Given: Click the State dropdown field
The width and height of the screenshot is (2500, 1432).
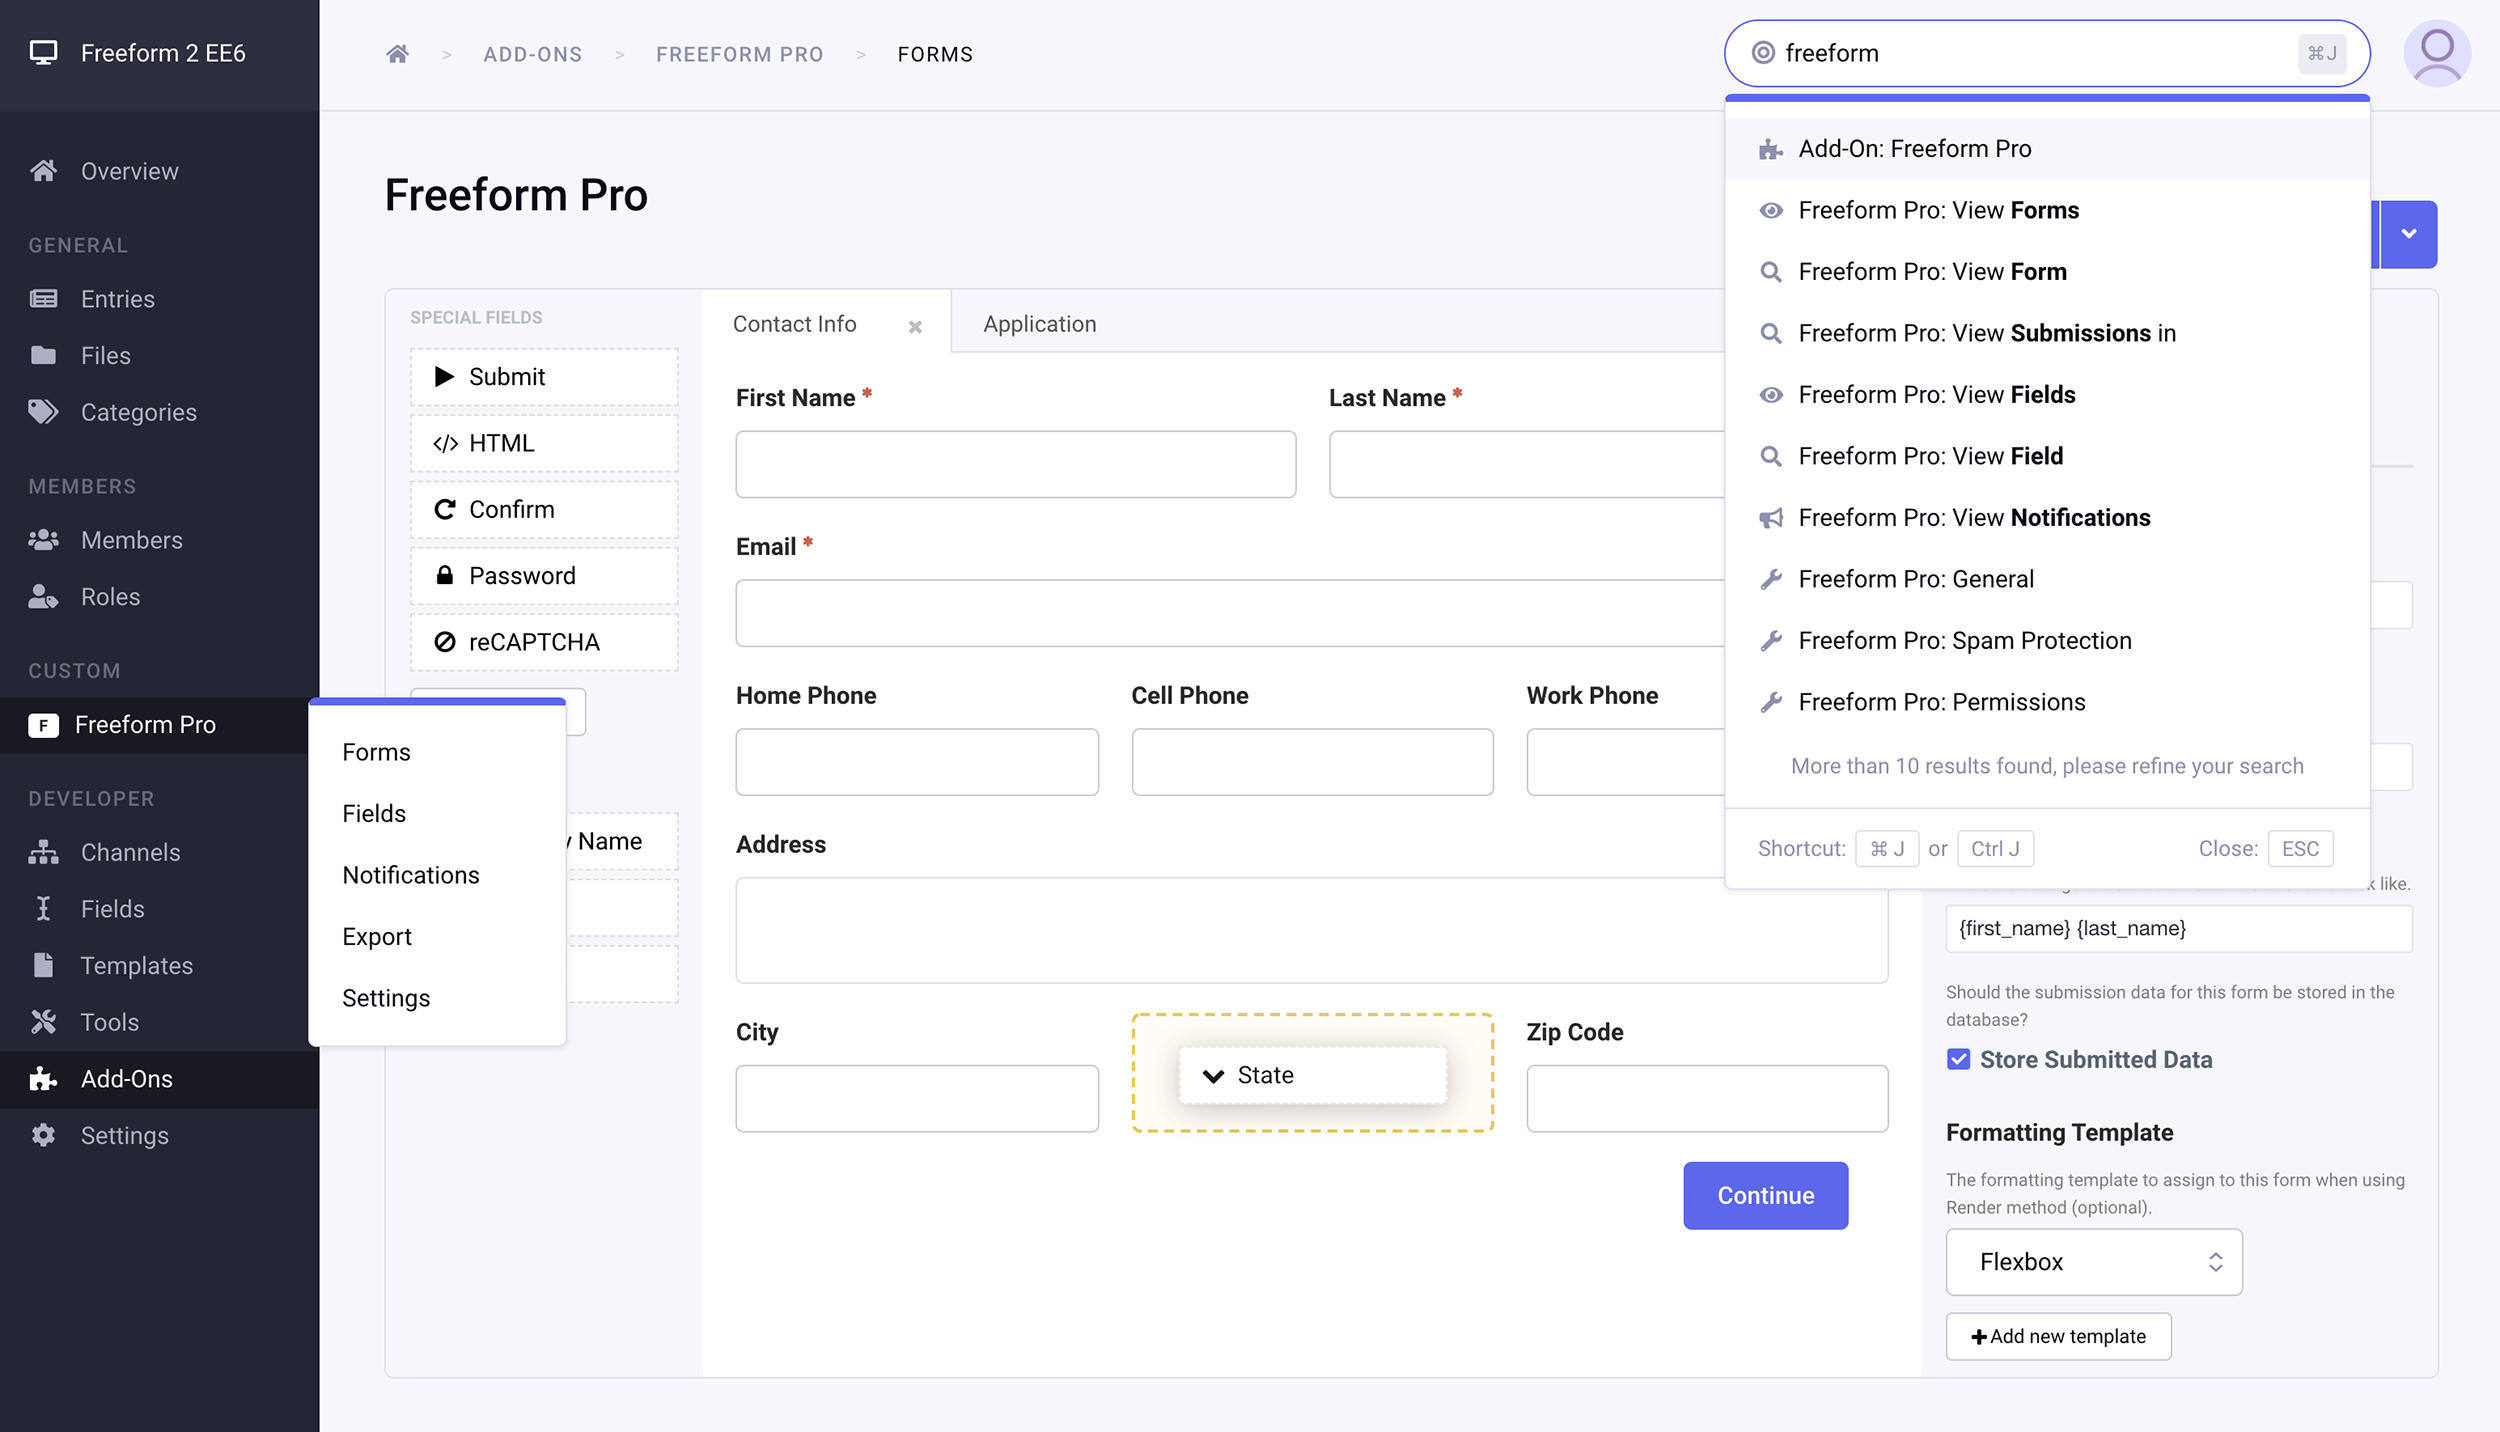Looking at the screenshot, I should coord(1312,1075).
